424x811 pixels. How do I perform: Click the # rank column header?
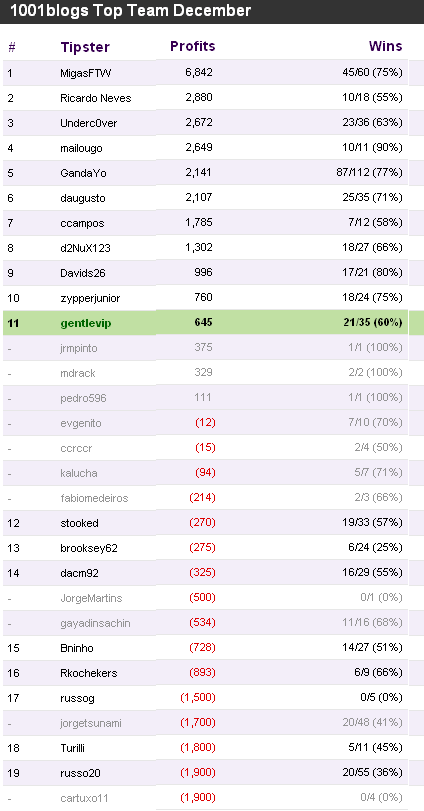coord(12,47)
